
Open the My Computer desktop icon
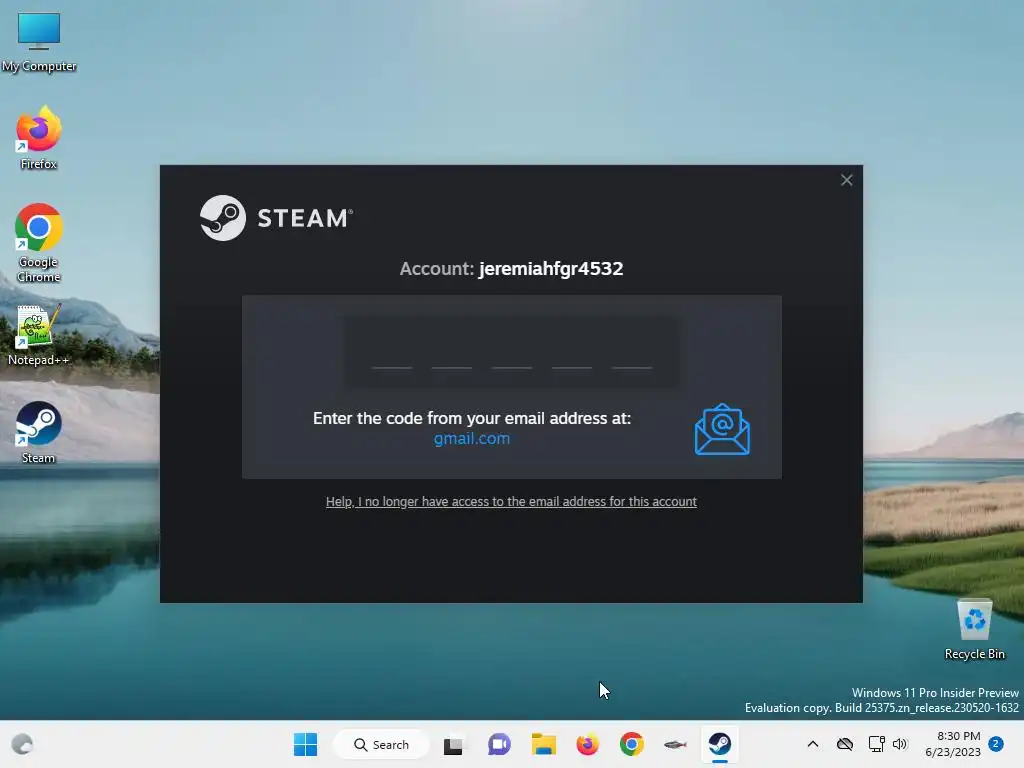[39, 42]
